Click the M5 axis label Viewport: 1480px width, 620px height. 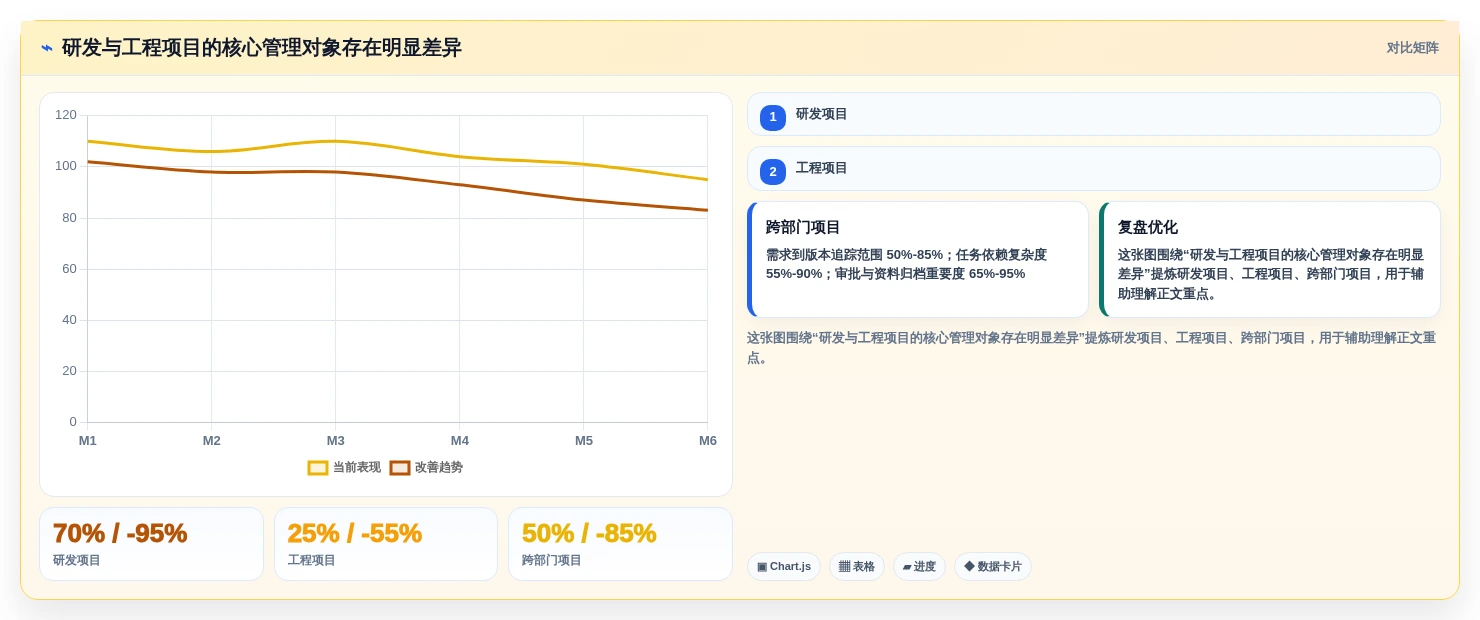tap(584, 441)
